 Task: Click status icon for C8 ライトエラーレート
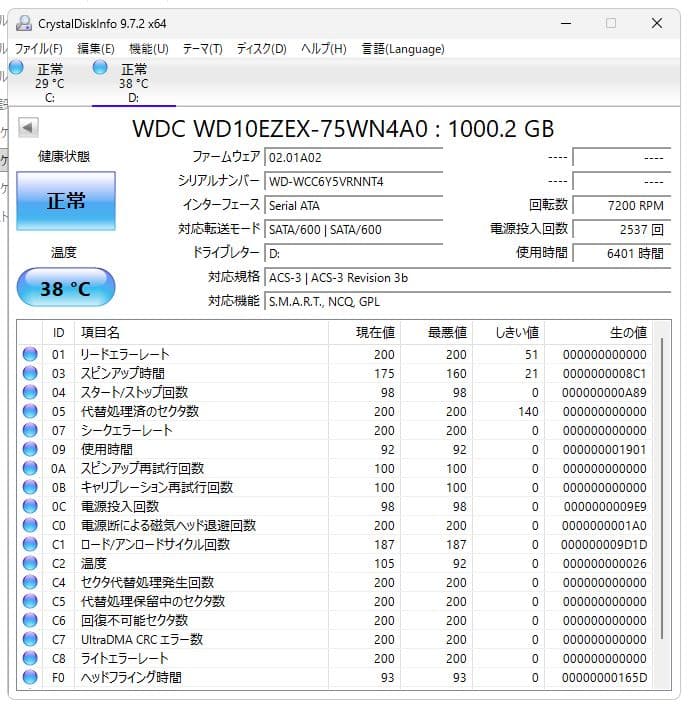(x=30, y=658)
